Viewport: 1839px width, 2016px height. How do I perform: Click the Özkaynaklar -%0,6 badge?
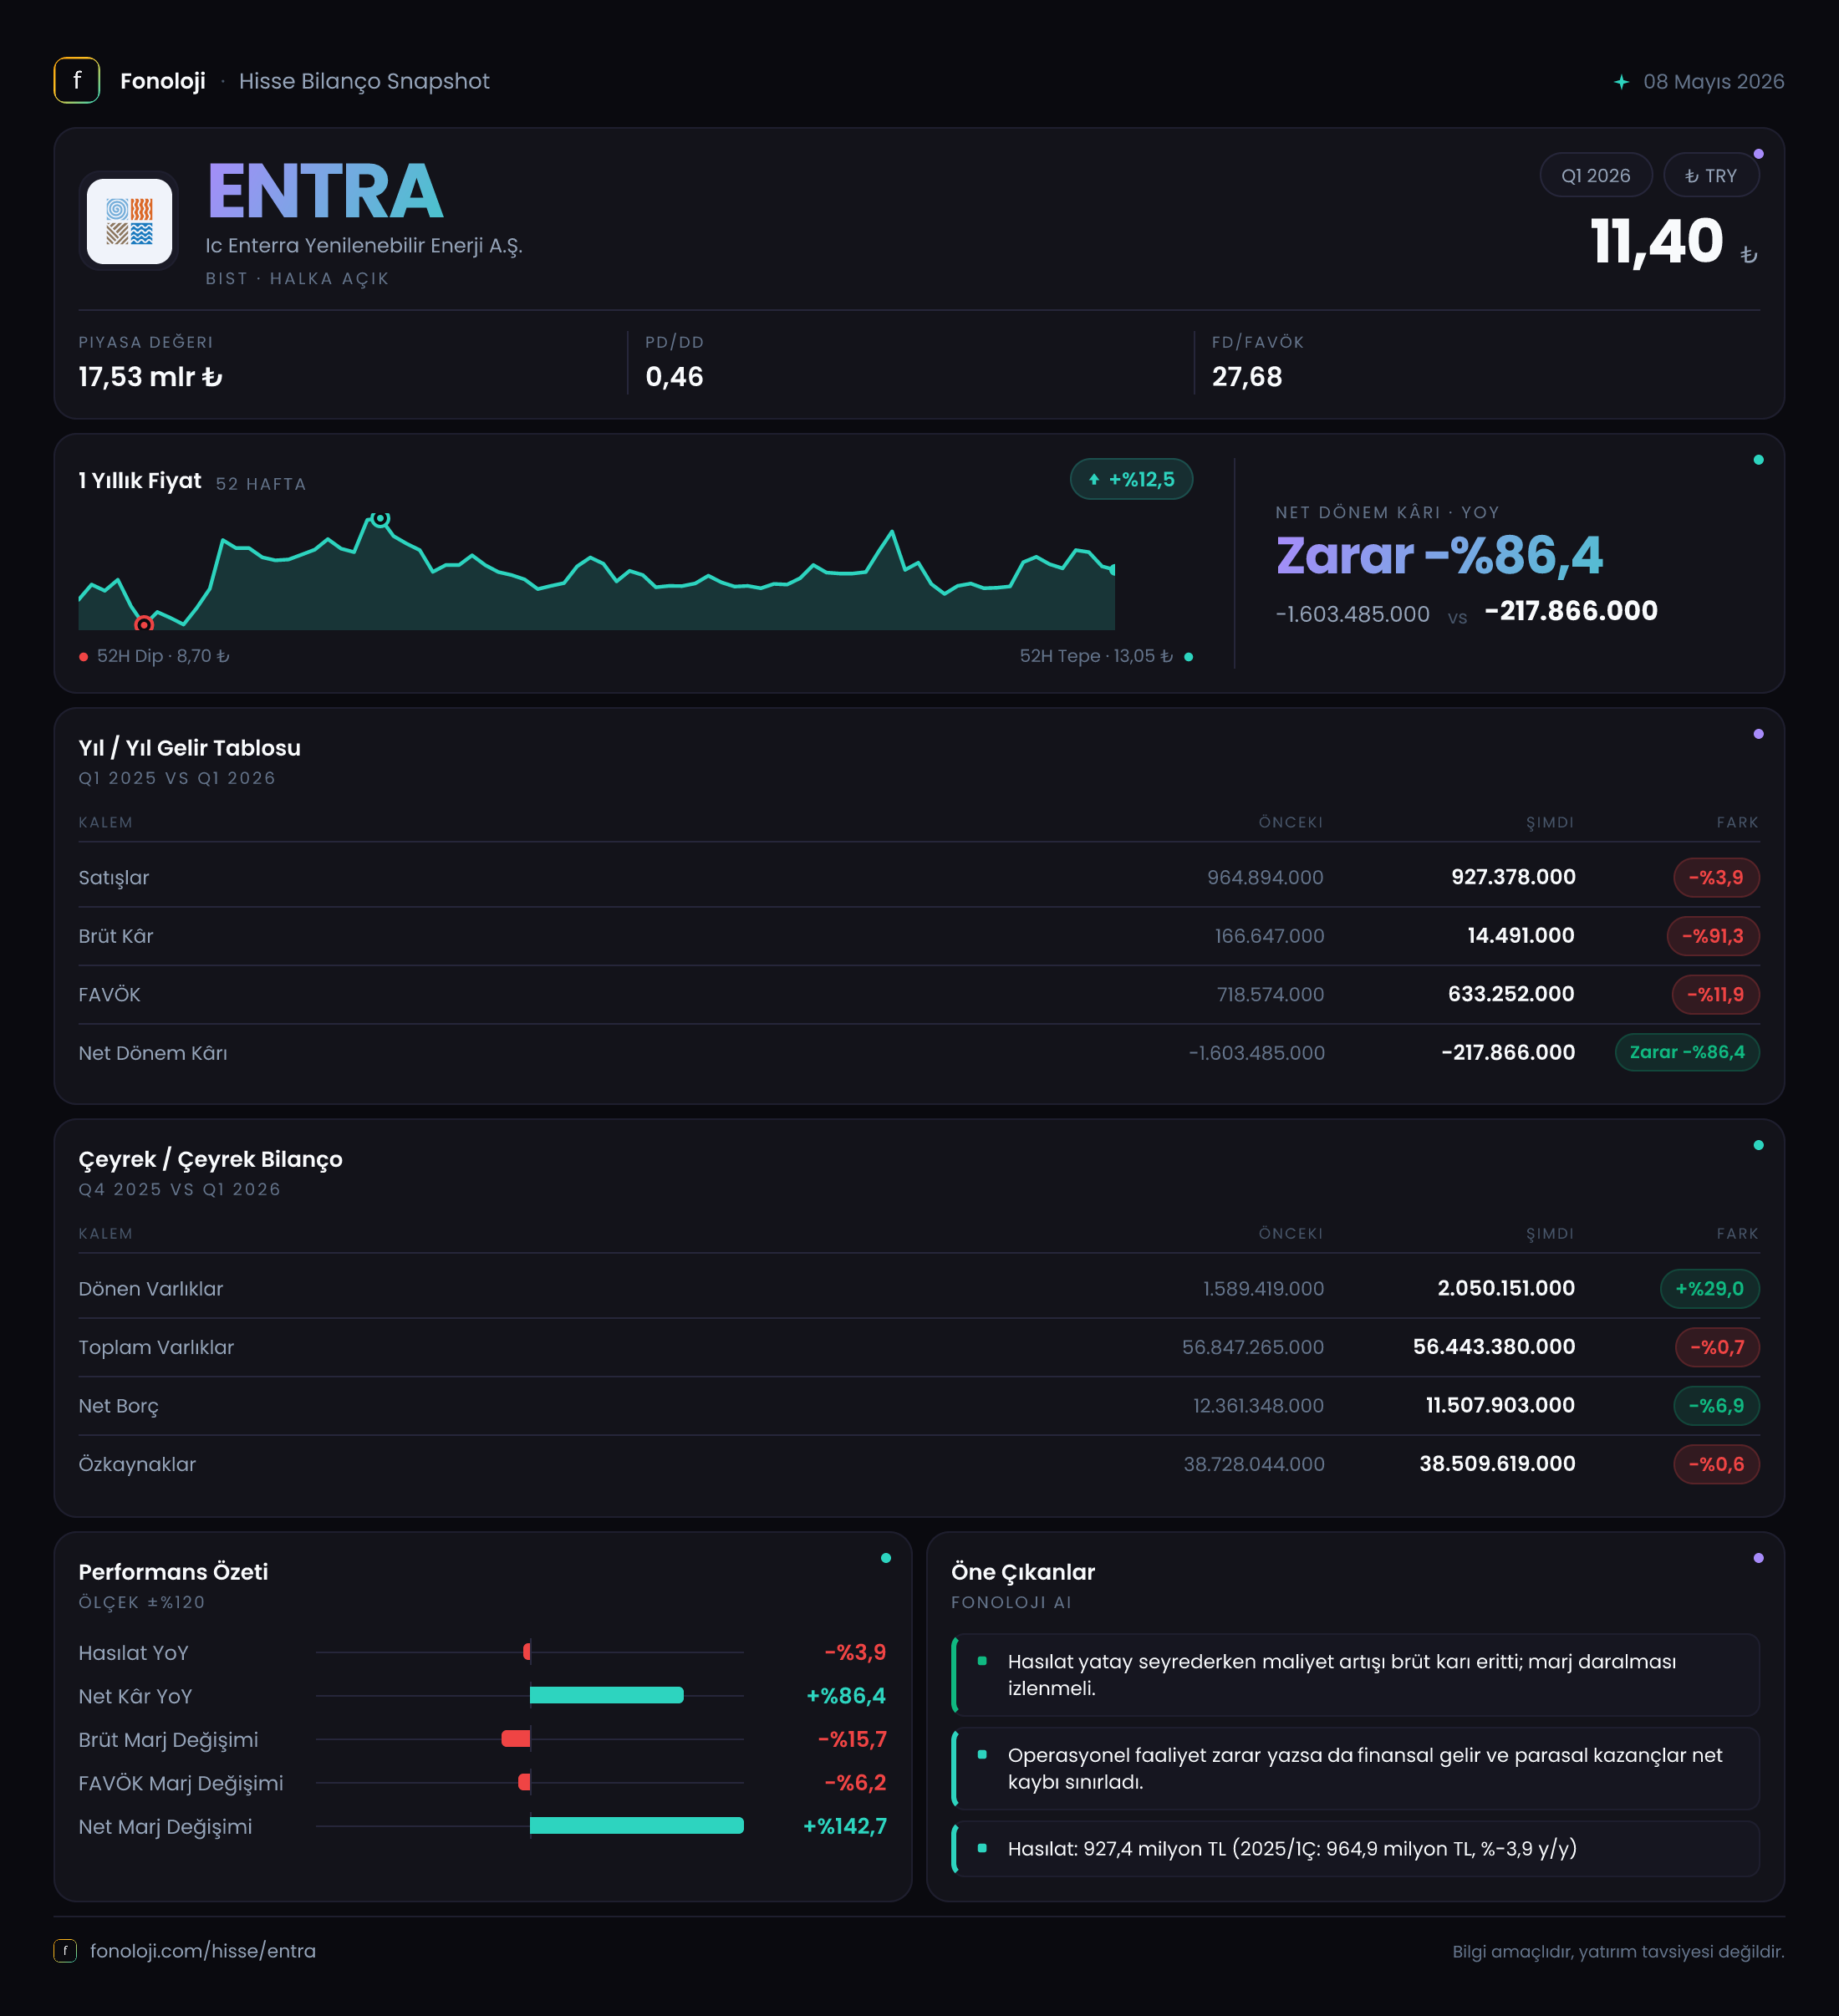[1716, 1464]
